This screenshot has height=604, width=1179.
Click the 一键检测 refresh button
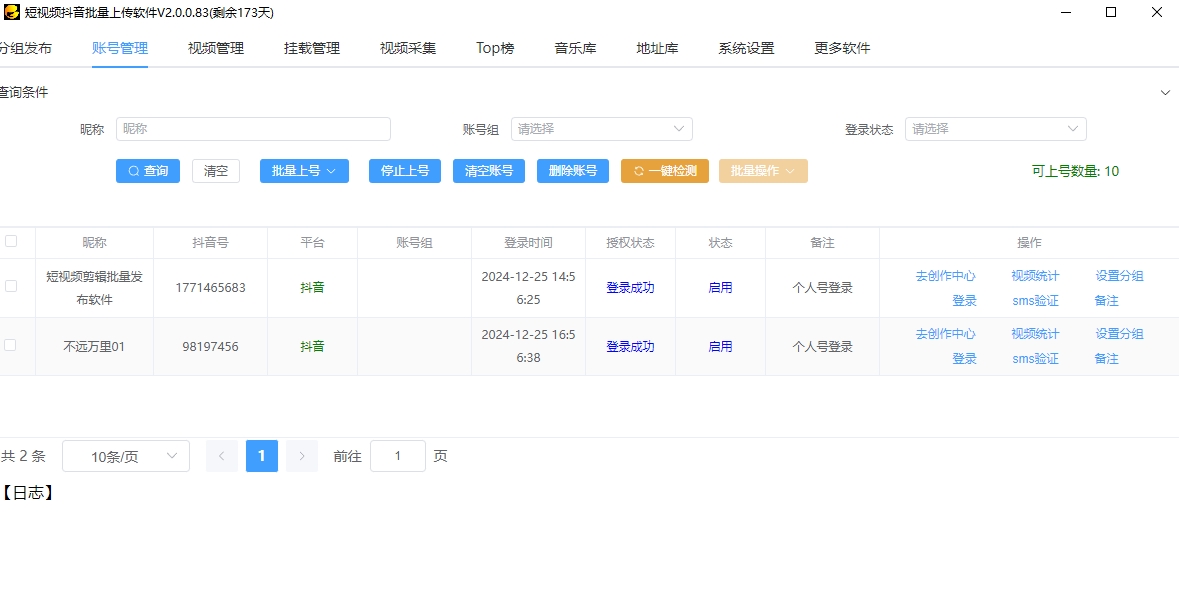[x=664, y=171]
